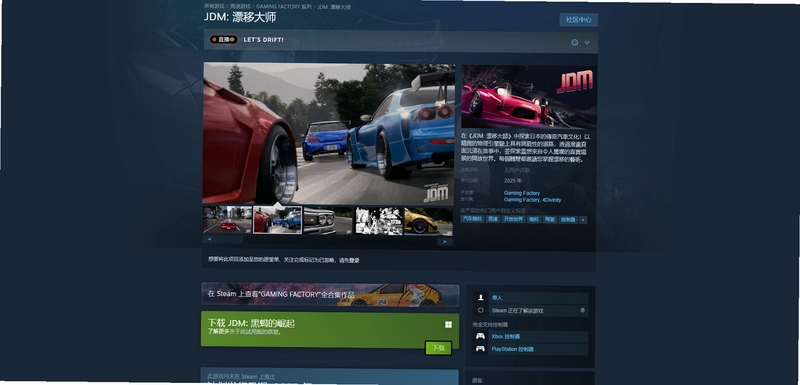Click the green 下载 download button
Screen dimensions: 800x385
pyautogui.click(x=438, y=348)
